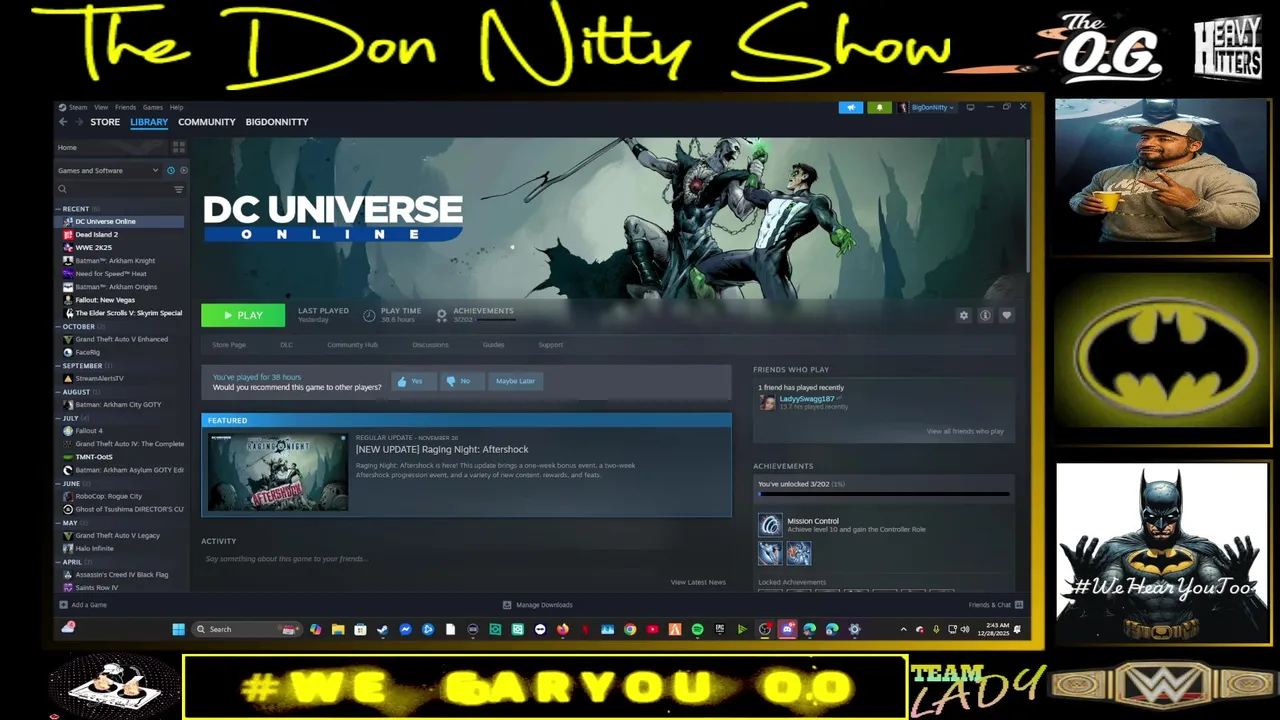Open the Epic Games taskbar icon
1280x720 pixels.
click(719, 629)
